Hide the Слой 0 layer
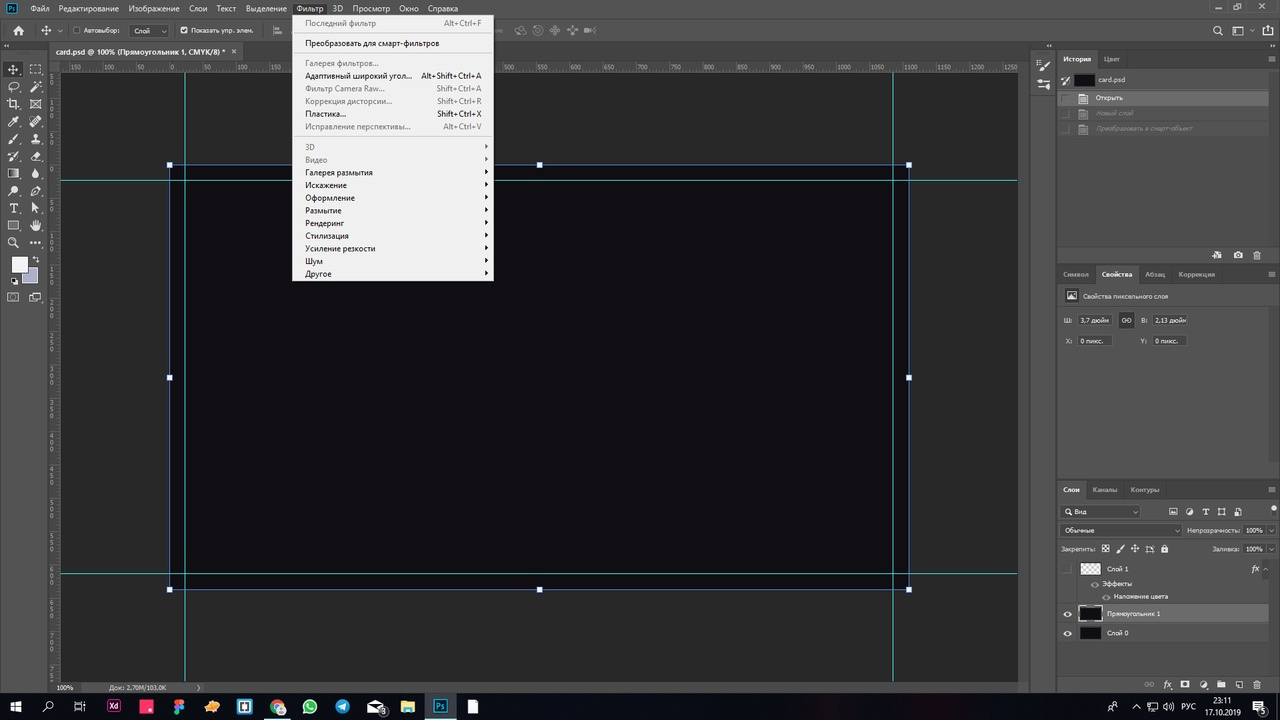Image resolution: width=1280 pixels, height=720 pixels. [x=1067, y=633]
